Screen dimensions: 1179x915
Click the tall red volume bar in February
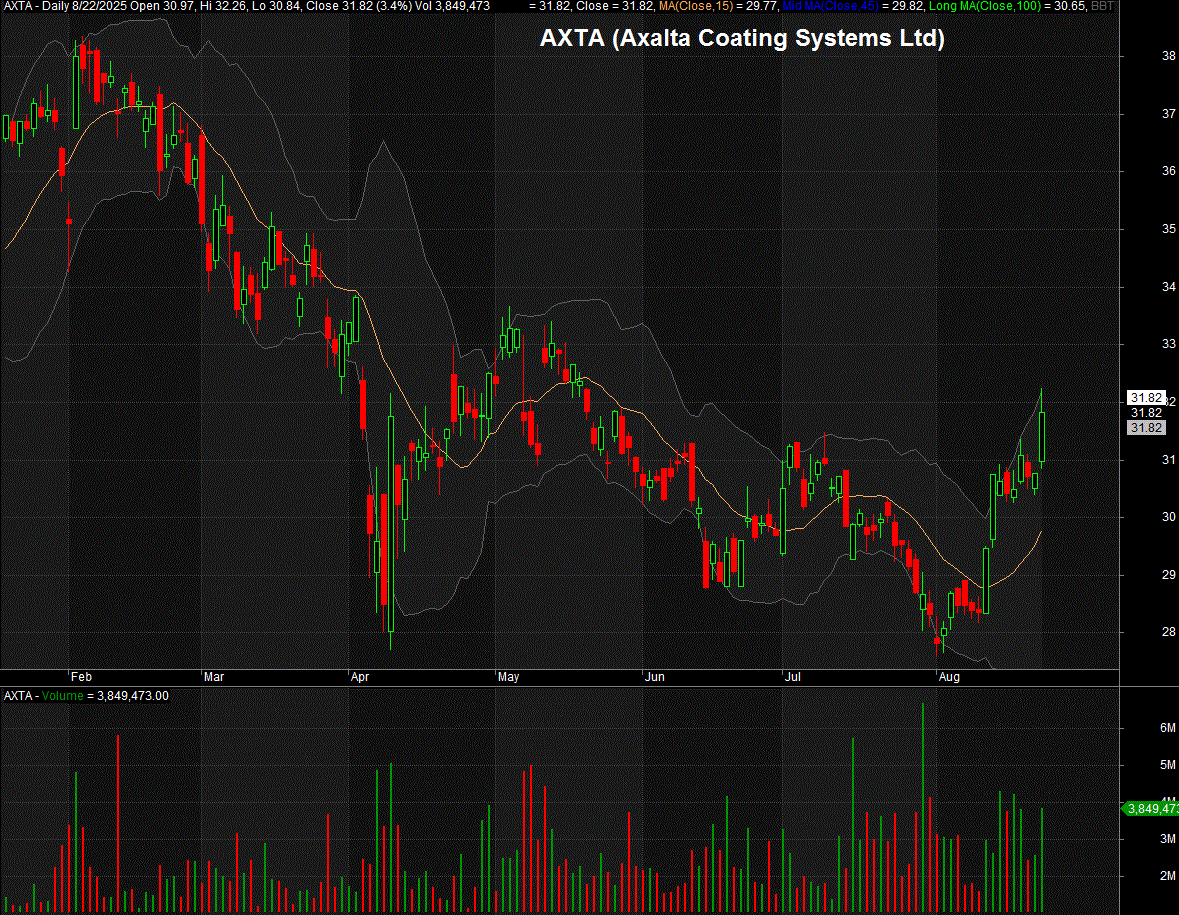coord(118,824)
